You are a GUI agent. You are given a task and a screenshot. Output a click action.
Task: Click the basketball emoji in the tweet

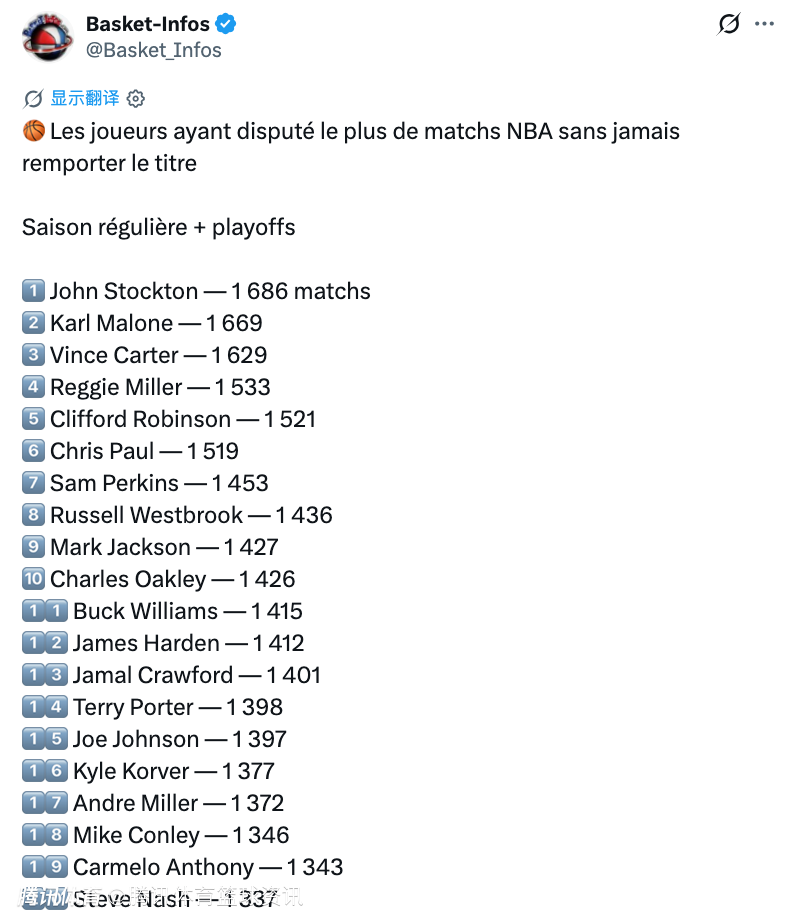pos(34,131)
